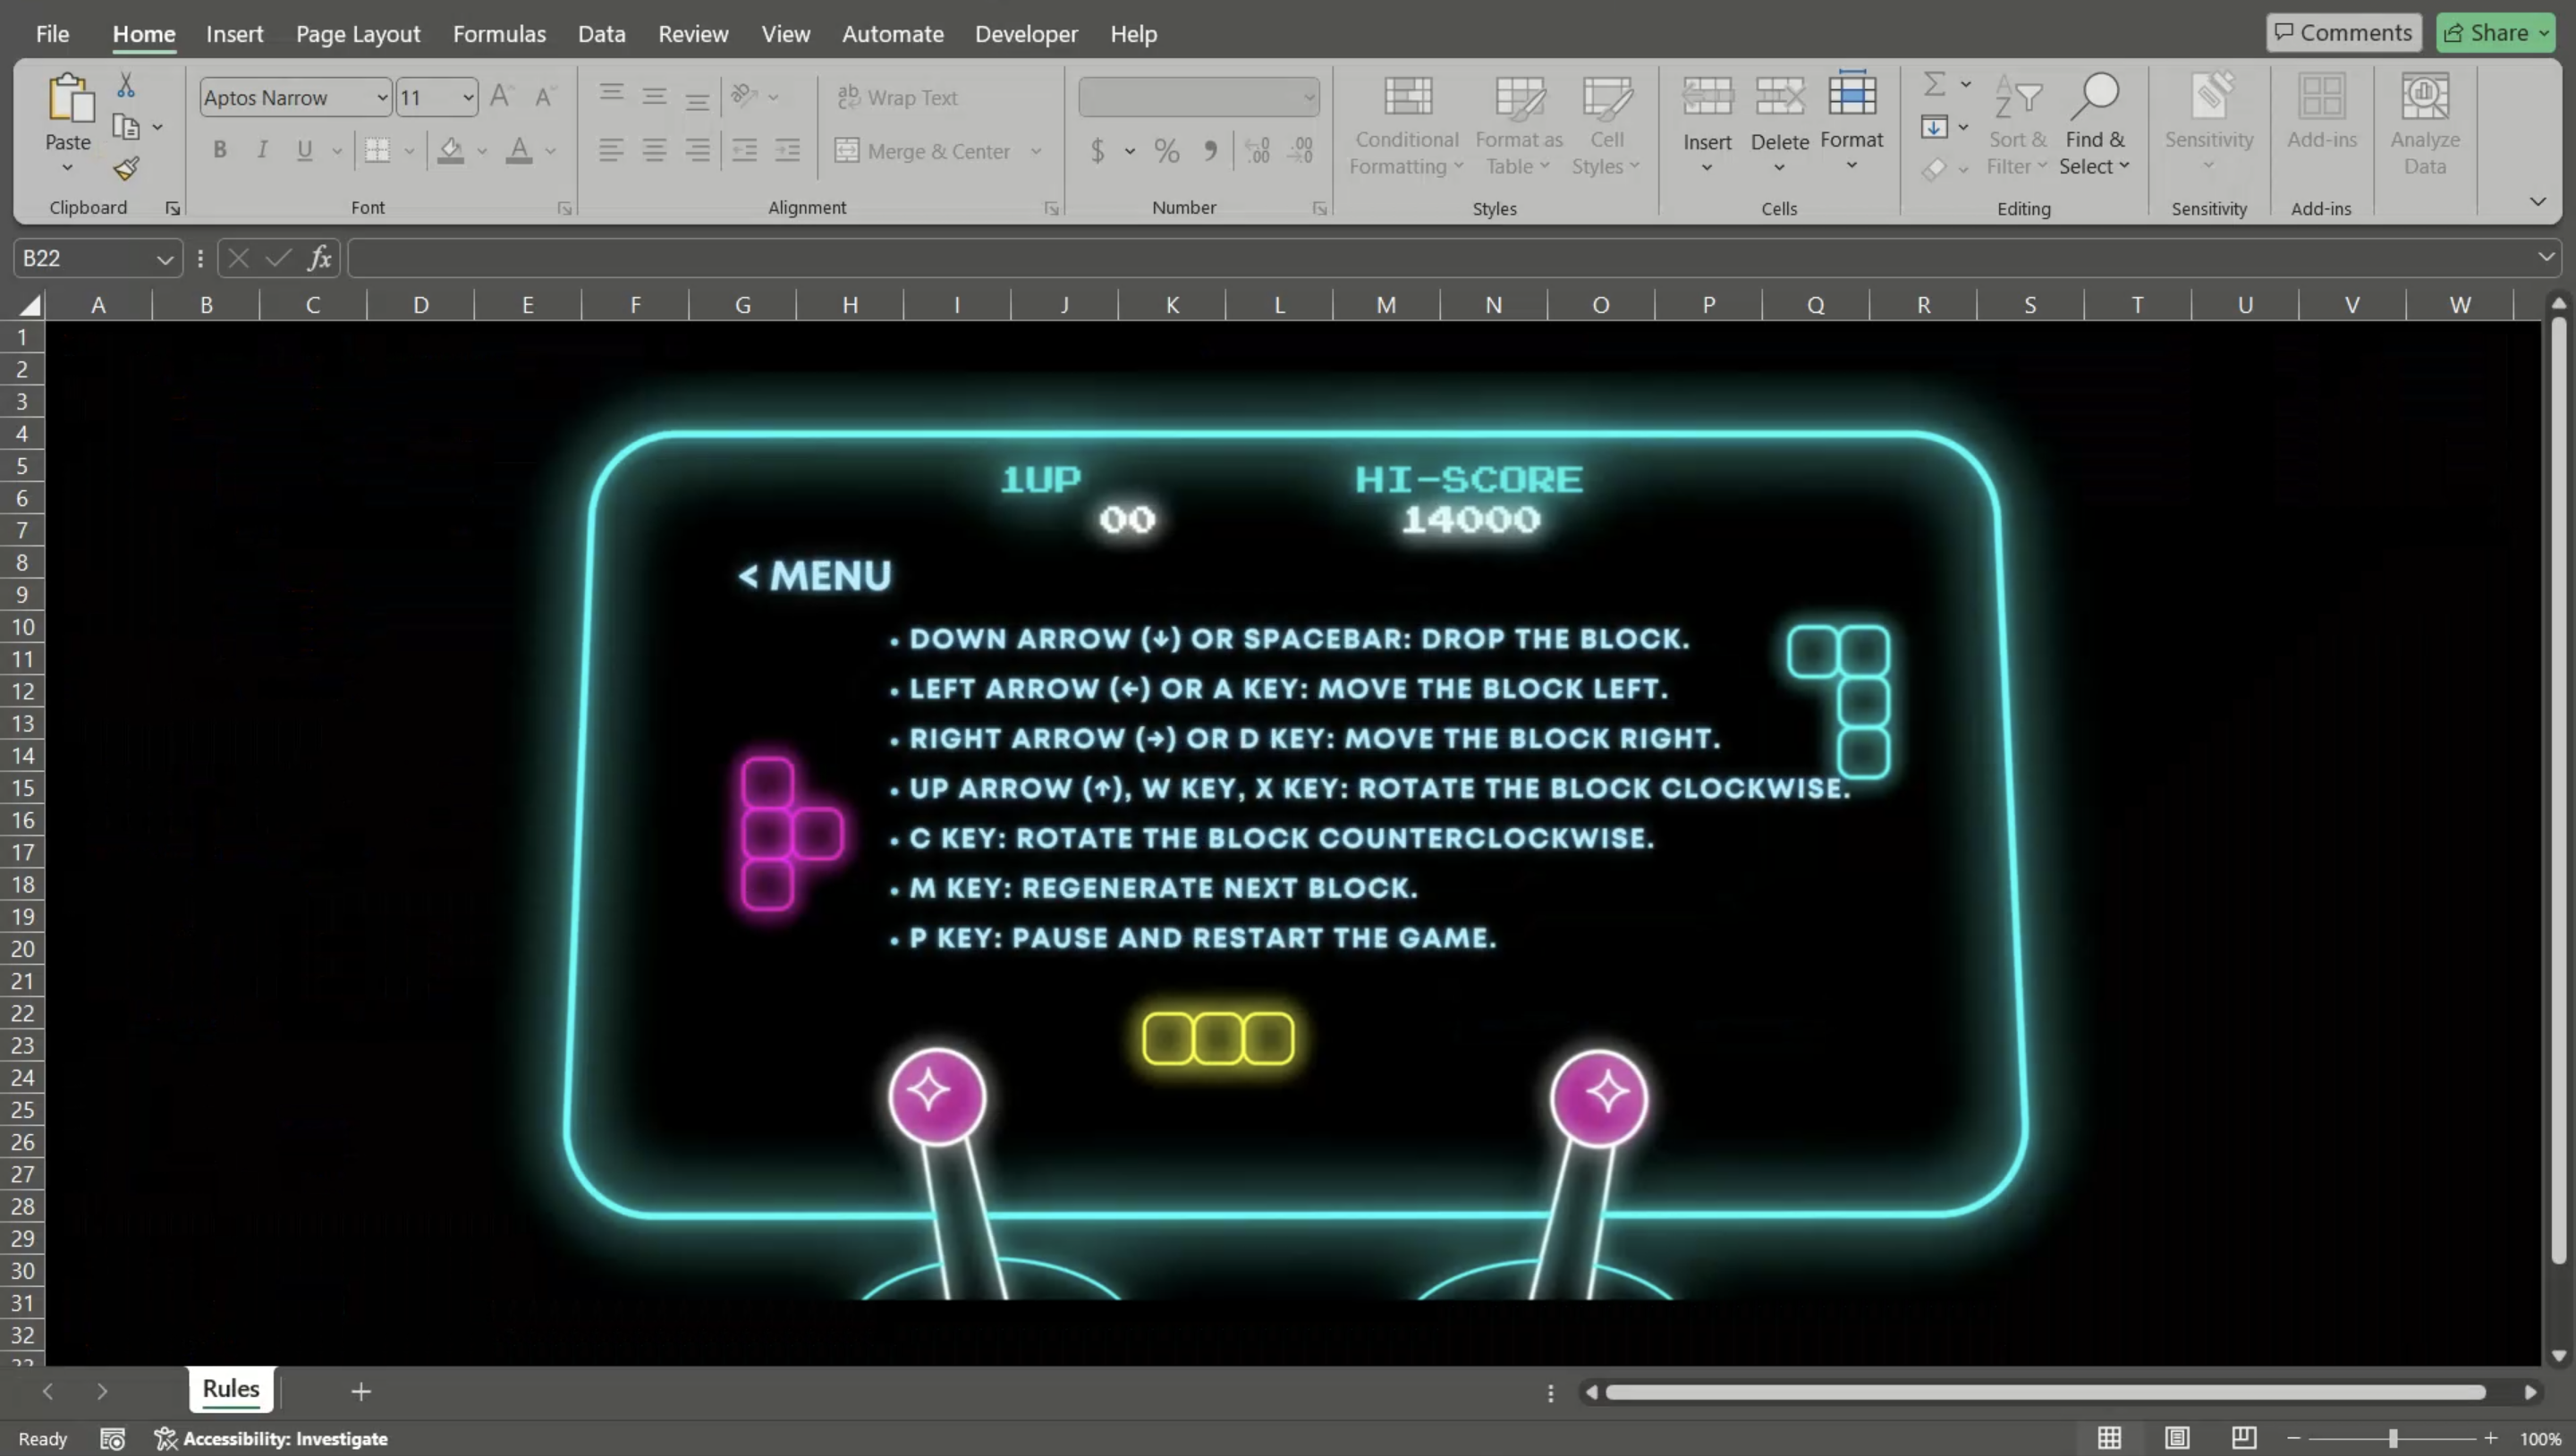Click the AutoSum sigma icon
This screenshot has width=2576, height=1456.
[x=1935, y=85]
